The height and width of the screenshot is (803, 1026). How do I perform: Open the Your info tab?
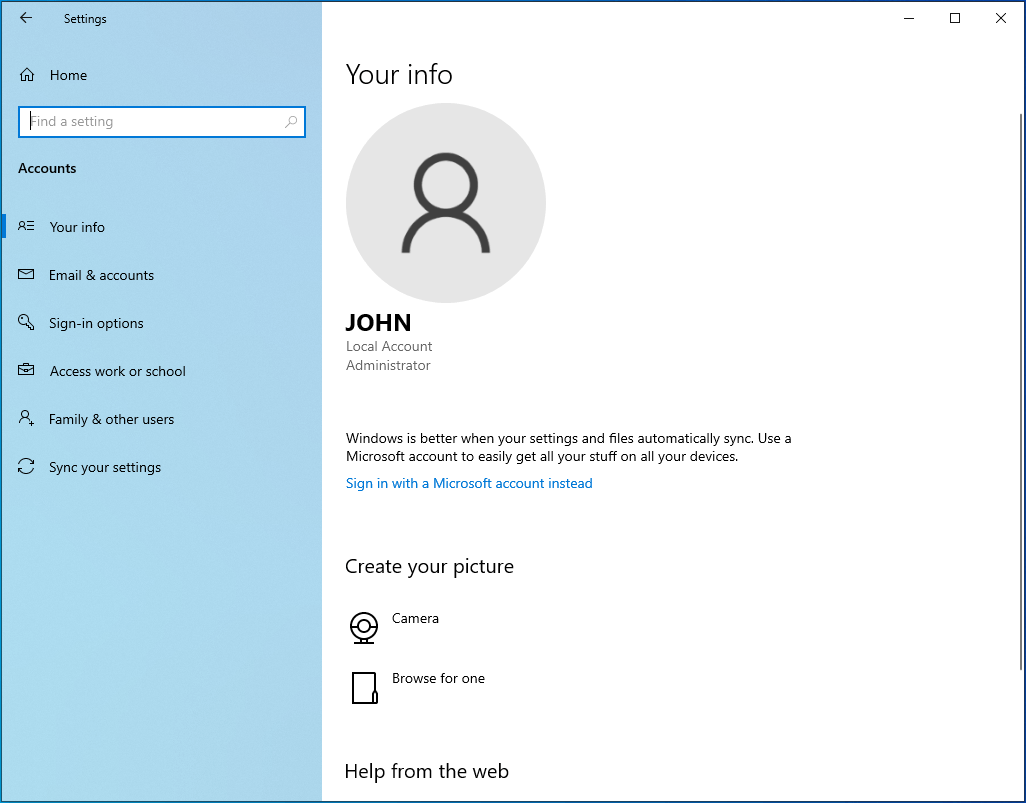(77, 227)
